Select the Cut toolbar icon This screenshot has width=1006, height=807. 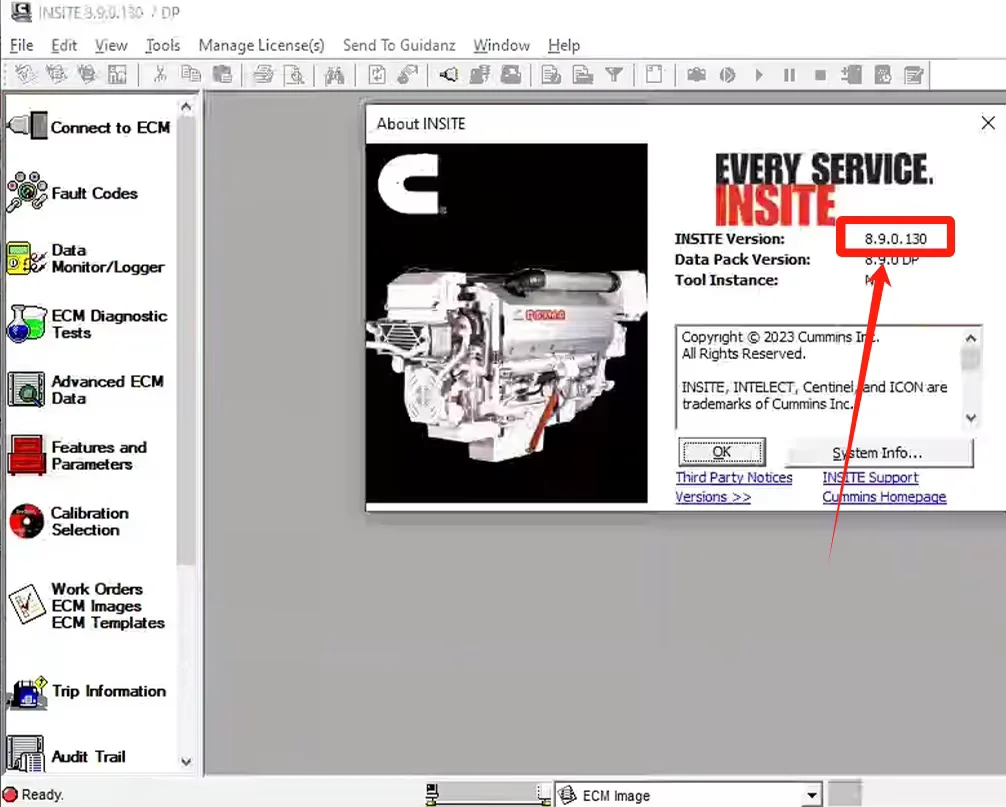[160, 74]
